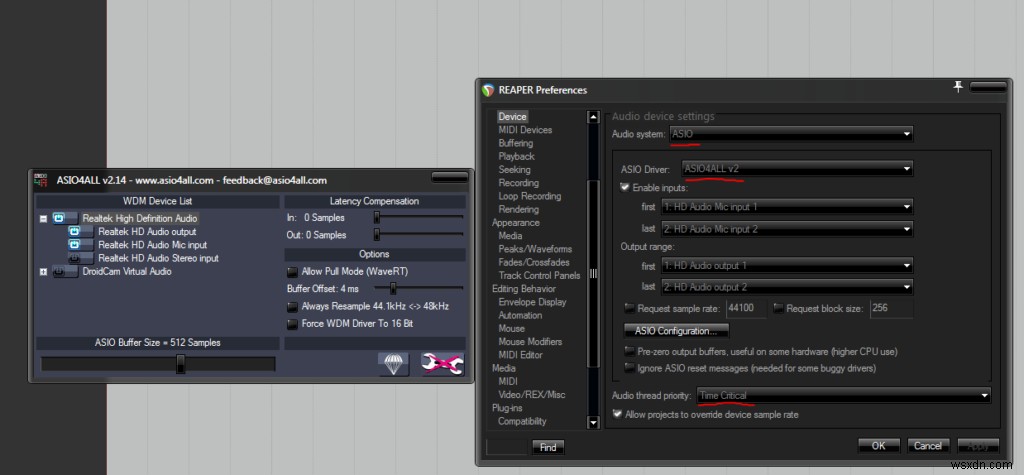Expand the DroidCam Virtual Audio tree node
Image resolution: width=1024 pixels, height=475 pixels.
click(x=43, y=272)
